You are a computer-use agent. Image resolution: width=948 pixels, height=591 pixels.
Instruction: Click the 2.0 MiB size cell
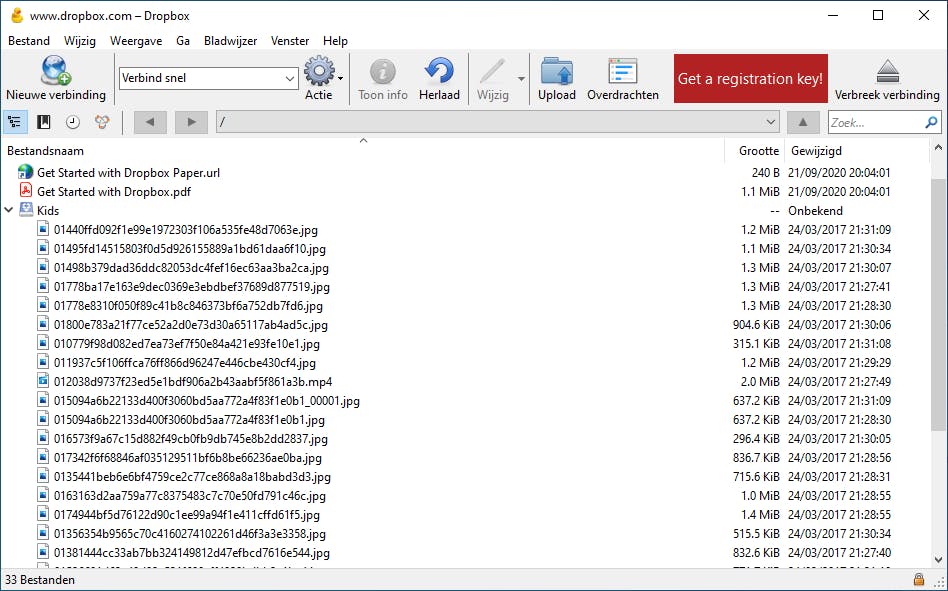pyautogui.click(x=760, y=382)
